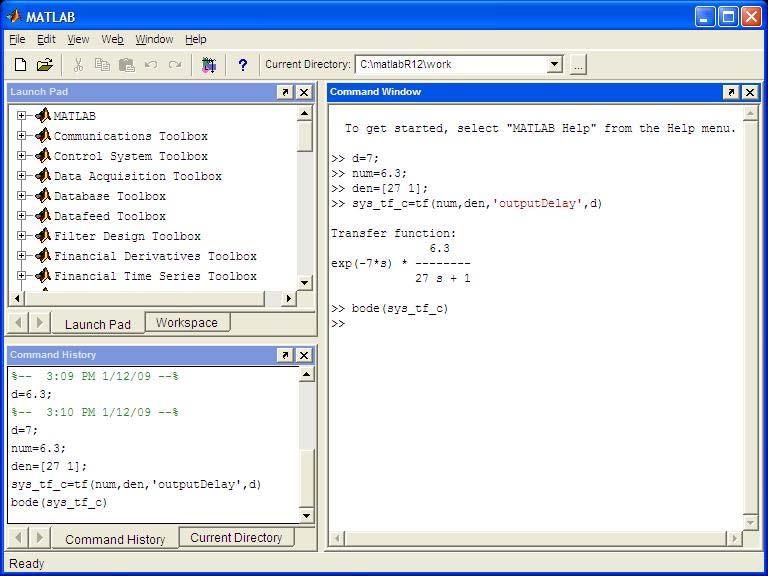This screenshot has width=768, height=576.
Task: Select 'd=6.3;' in Command History
Action: (x=31, y=394)
